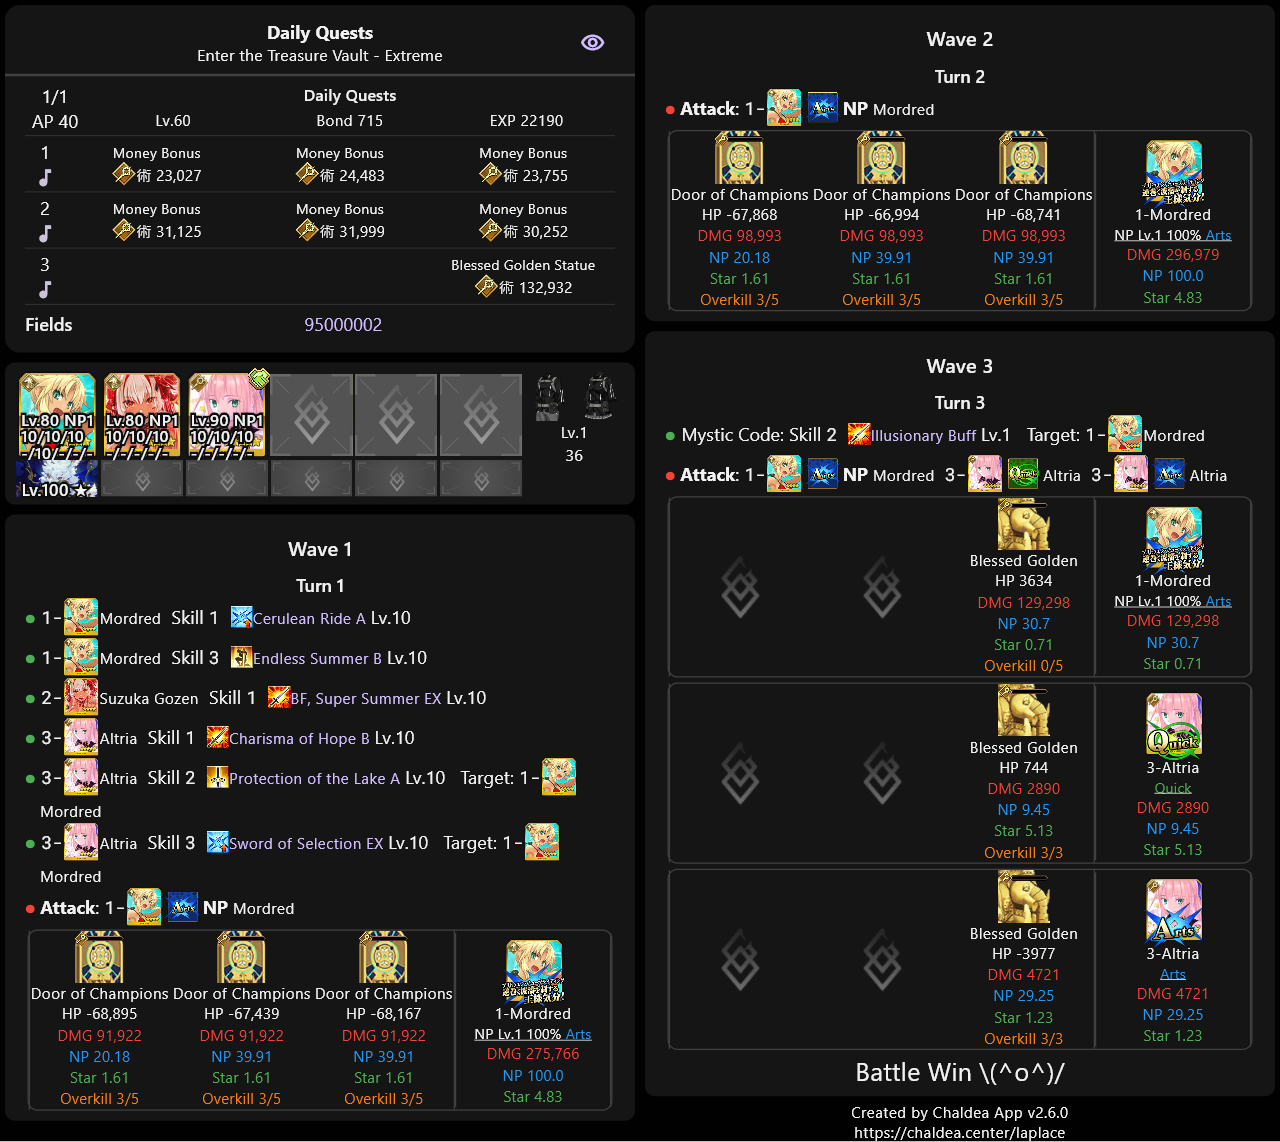Select the Lv.90 Altria party thumbnail
This screenshot has width=1280, height=1142.
[227, 415]
